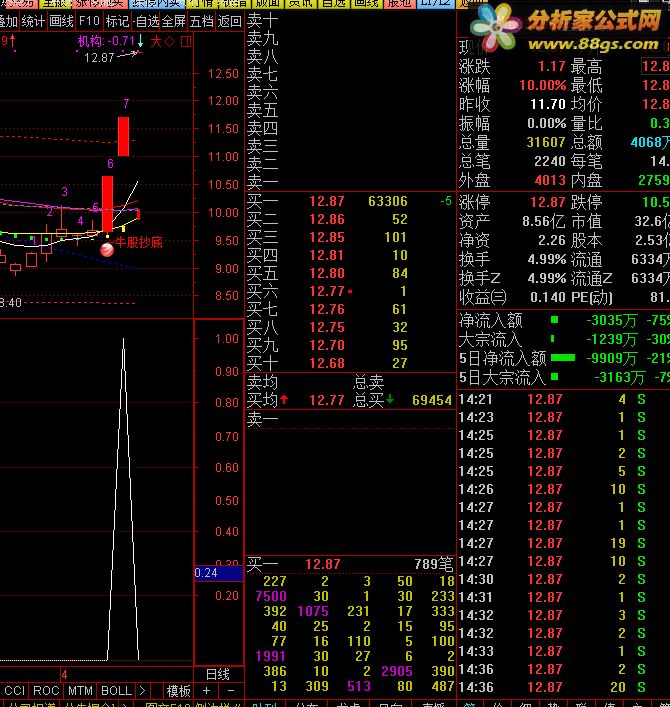The width and height of the screenshot is (670, 707).
Task: Click purple queue order 1075
Action: 313,611
